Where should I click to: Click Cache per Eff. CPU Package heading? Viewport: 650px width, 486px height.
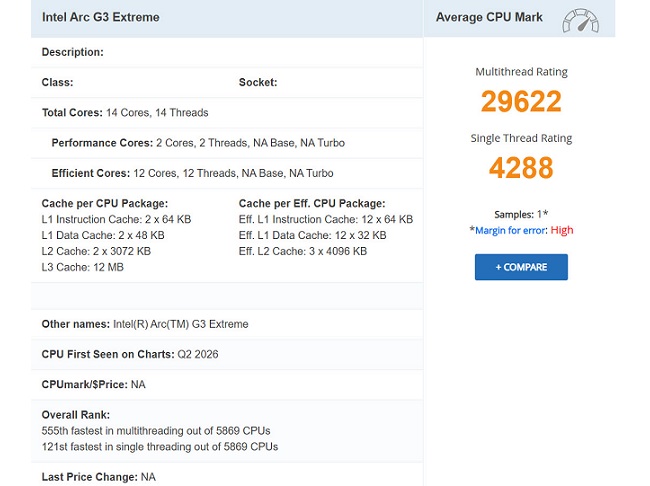click(312, 204)
